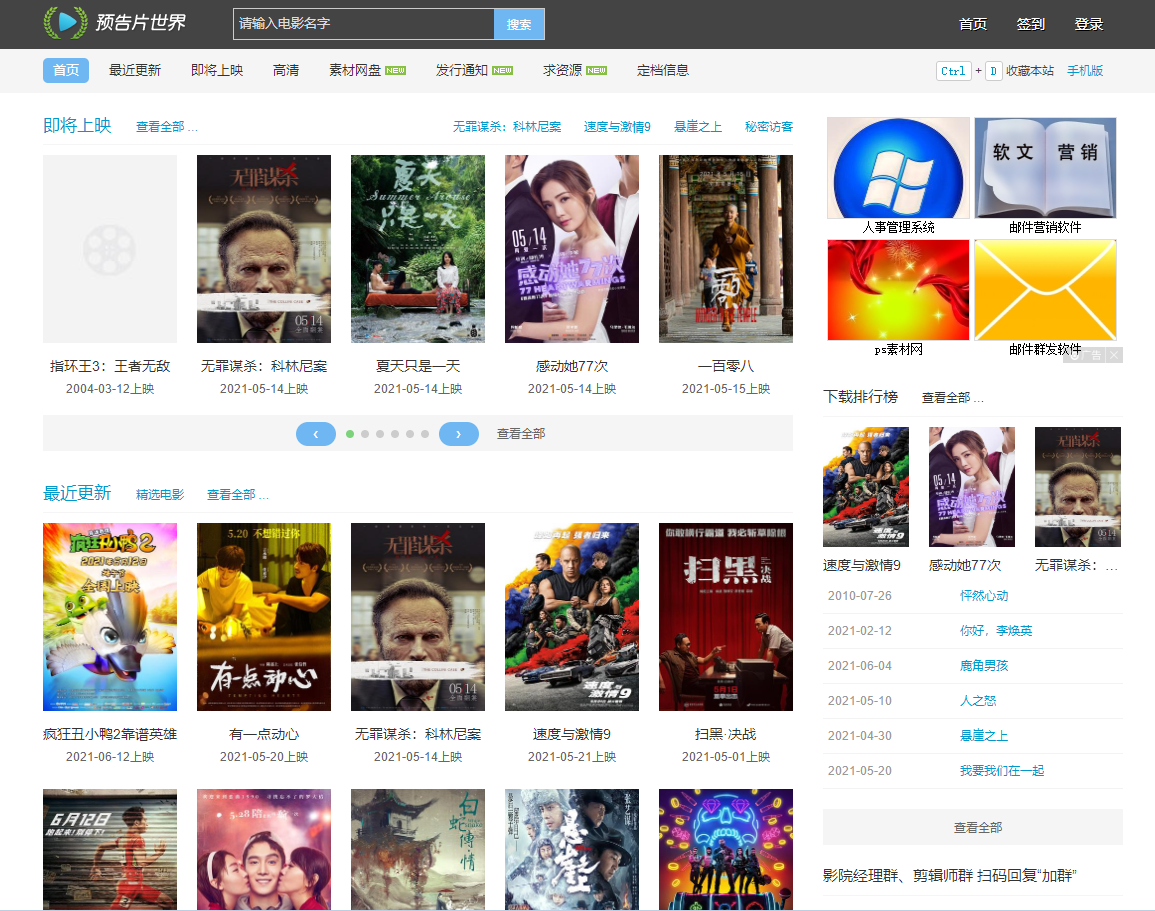1155x911 pixels.
Task: Open the 即将上映 navigation tab
Action: (x=217, y=70)
